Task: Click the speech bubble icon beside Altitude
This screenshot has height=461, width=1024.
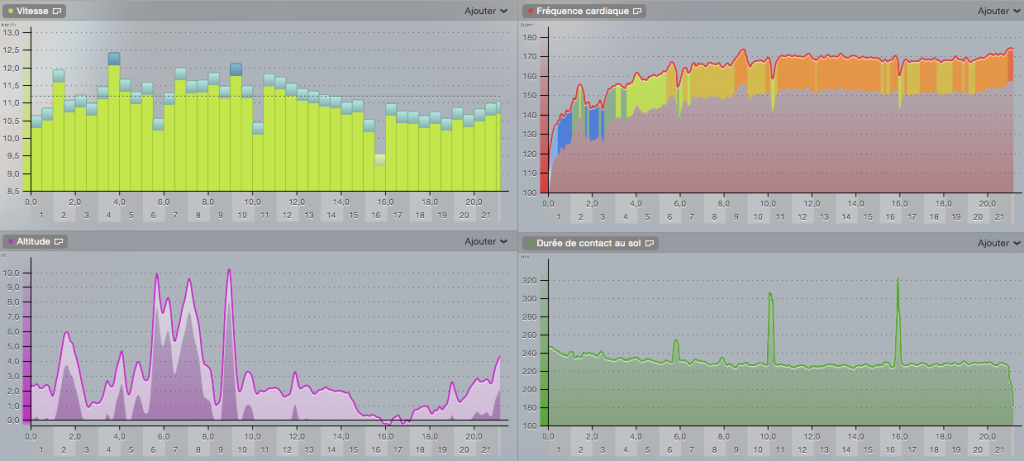Action: click(x=59, y=242)
